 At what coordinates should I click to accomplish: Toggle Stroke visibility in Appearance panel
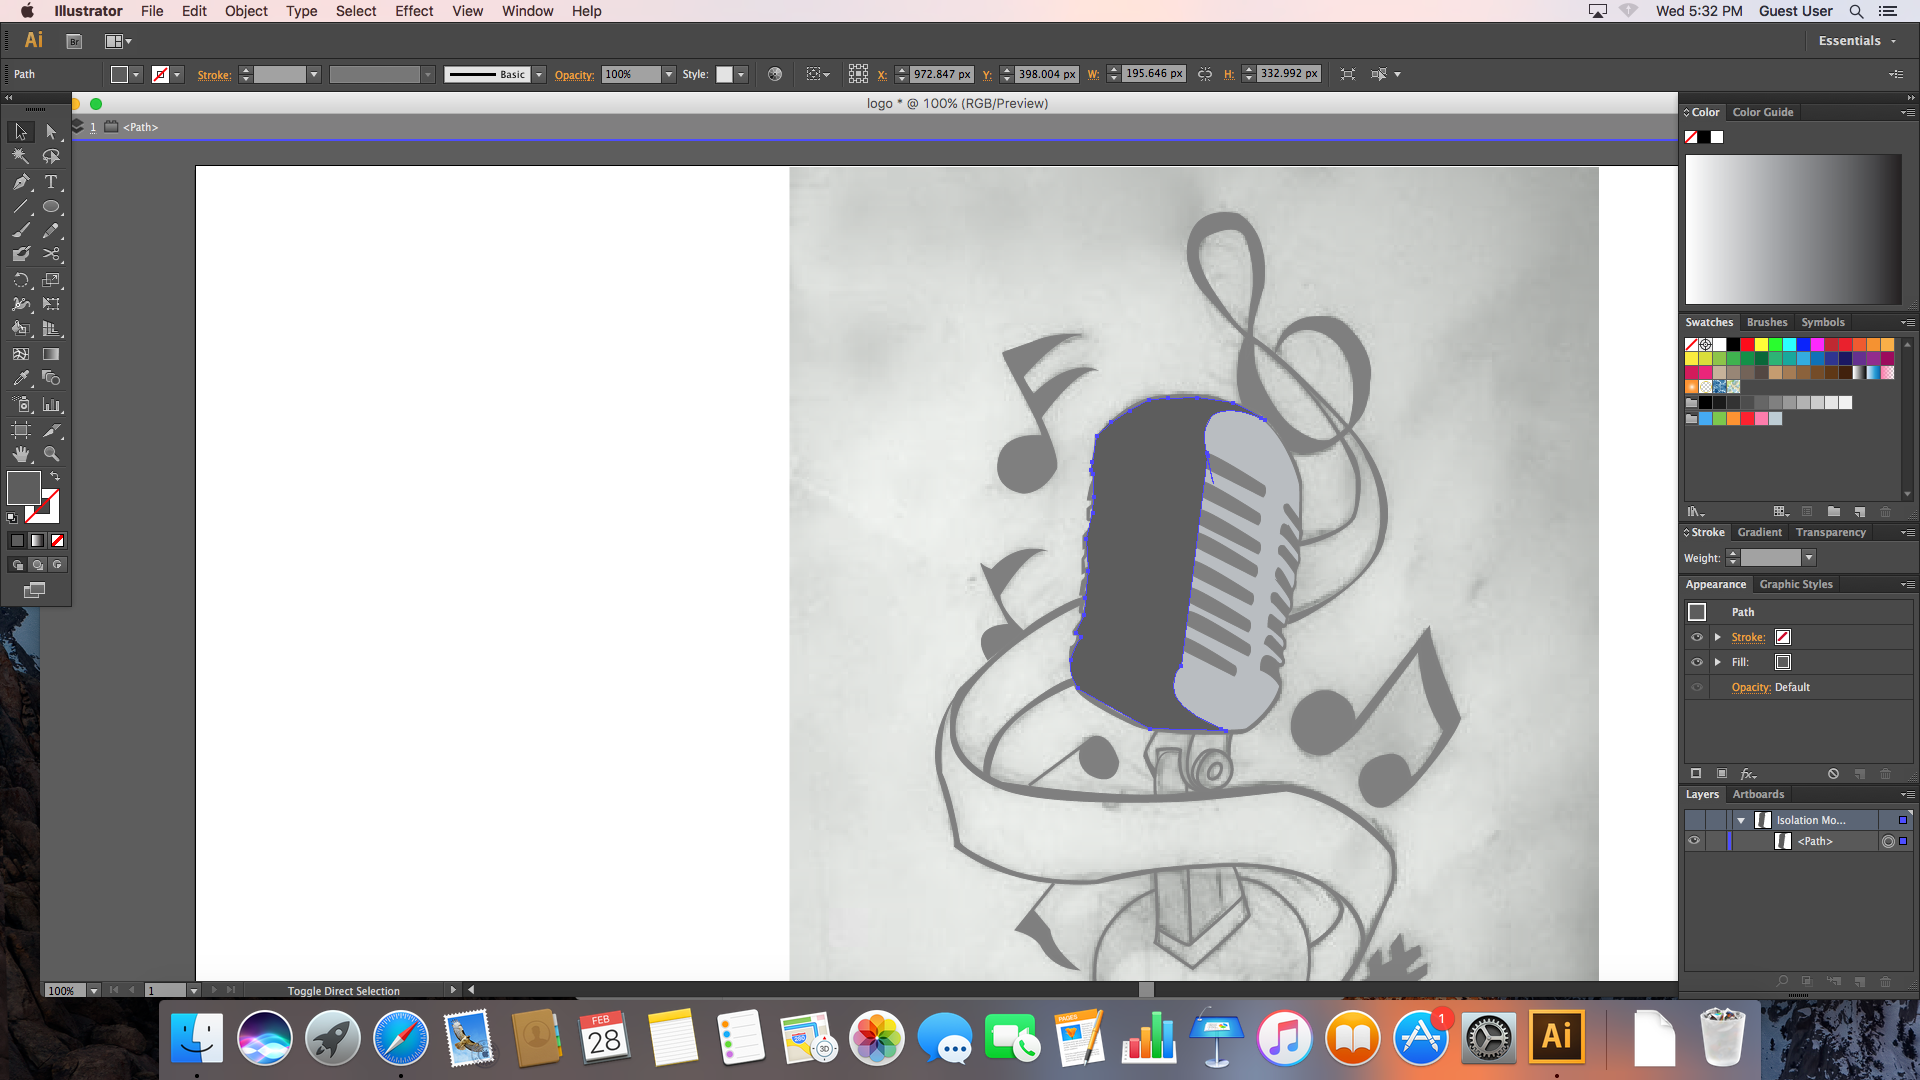click(x=1697, y=637)
